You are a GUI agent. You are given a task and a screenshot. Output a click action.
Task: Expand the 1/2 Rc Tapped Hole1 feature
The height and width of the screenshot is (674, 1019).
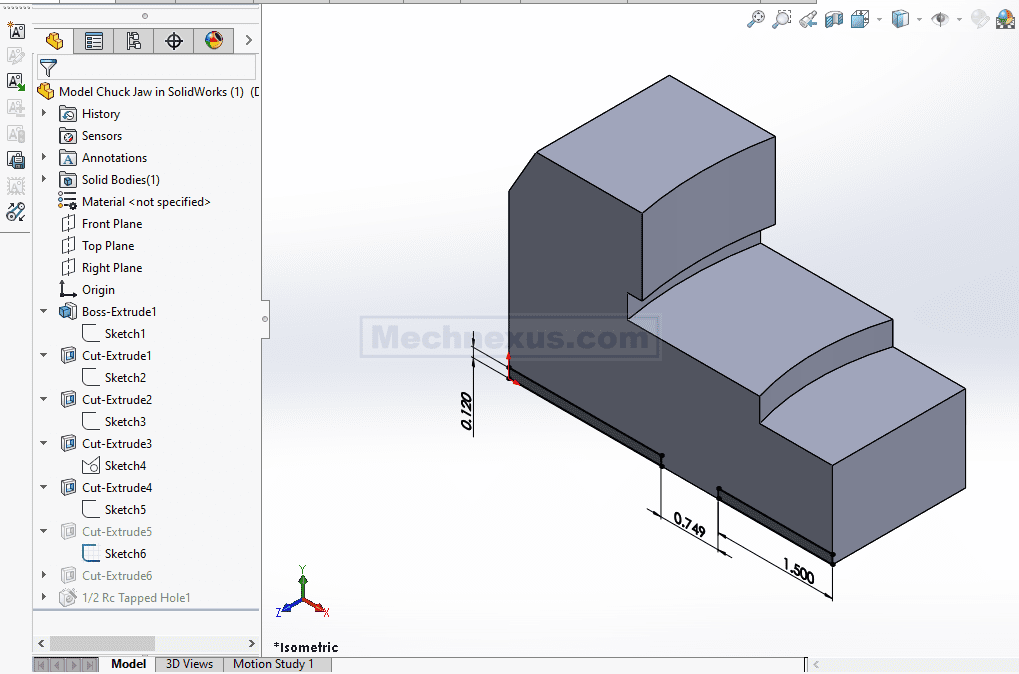pyautogui.click(x=44, y=597)
